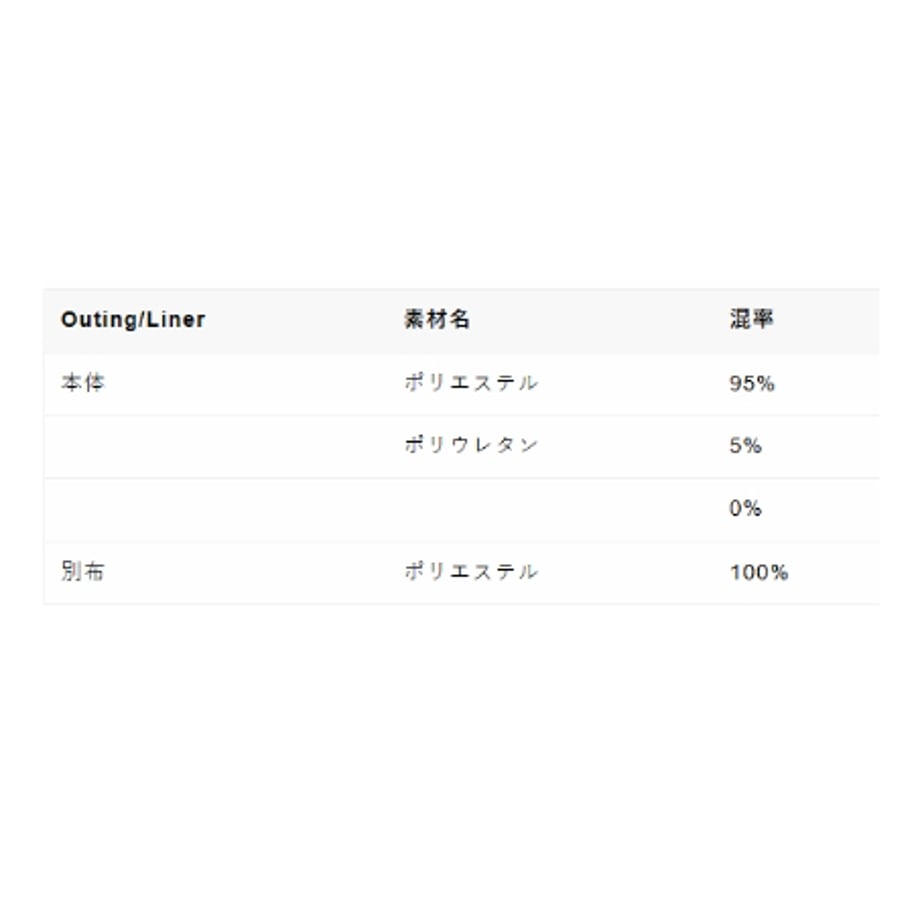Click empty space right of 100% value
The image size is (920, 920).
click(834, 572)
